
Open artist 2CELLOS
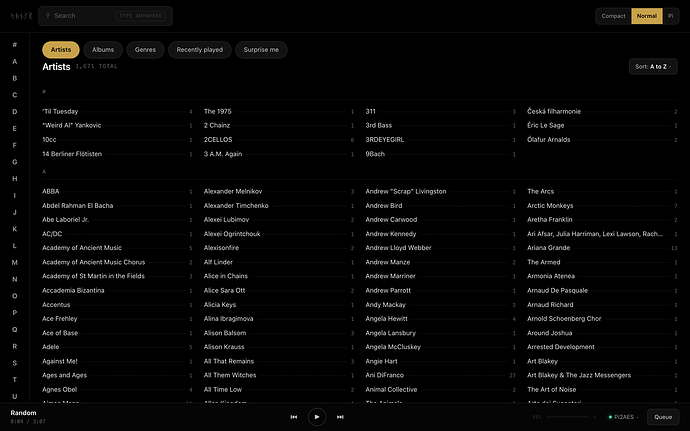pos(279,140)
